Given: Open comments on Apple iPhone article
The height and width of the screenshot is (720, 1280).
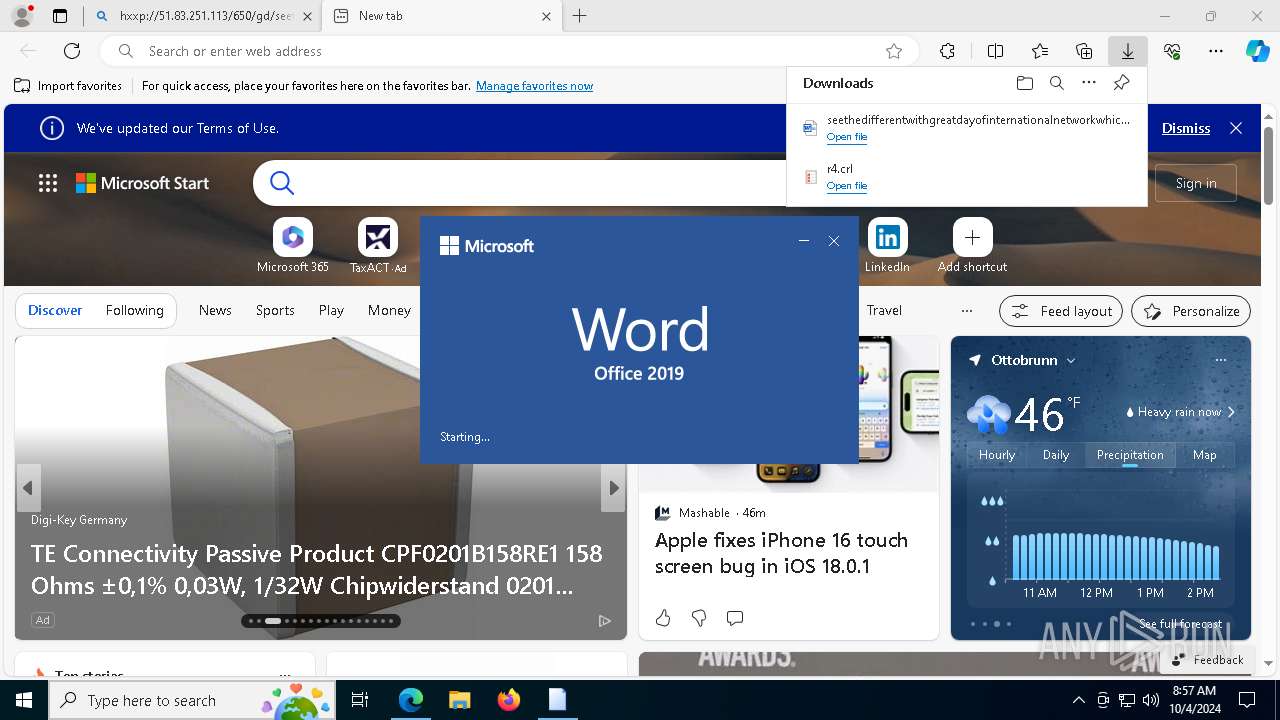Looking at the screenshot, I should 735,618.
